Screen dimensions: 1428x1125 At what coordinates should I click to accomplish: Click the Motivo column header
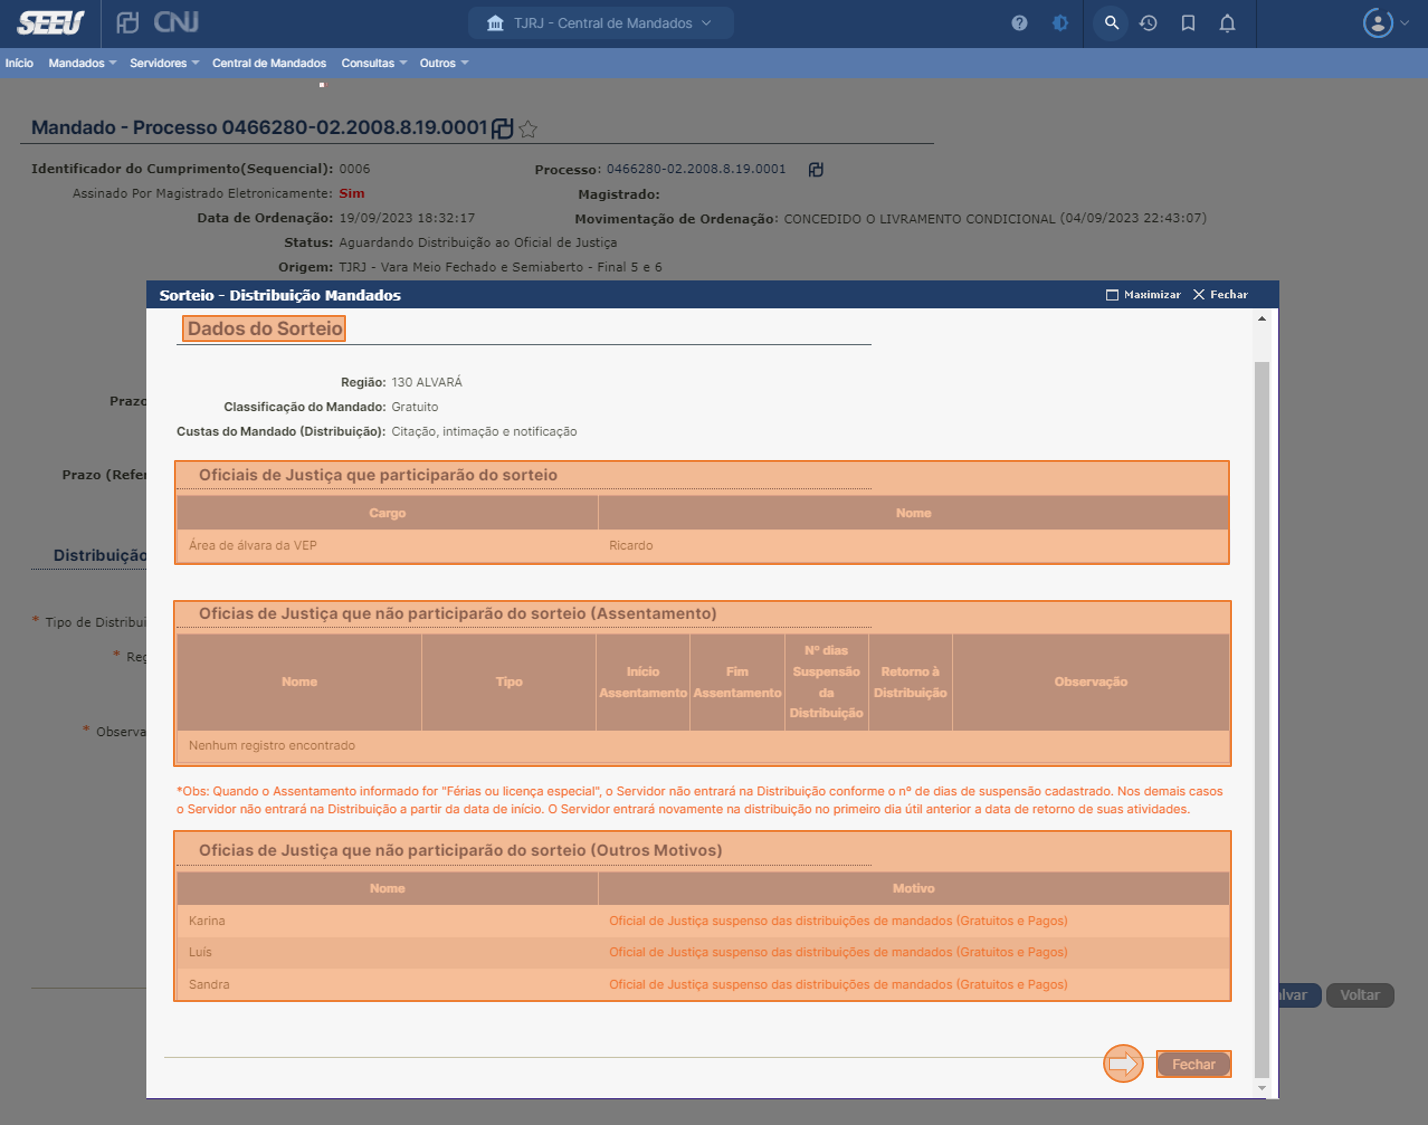(913, 888)
